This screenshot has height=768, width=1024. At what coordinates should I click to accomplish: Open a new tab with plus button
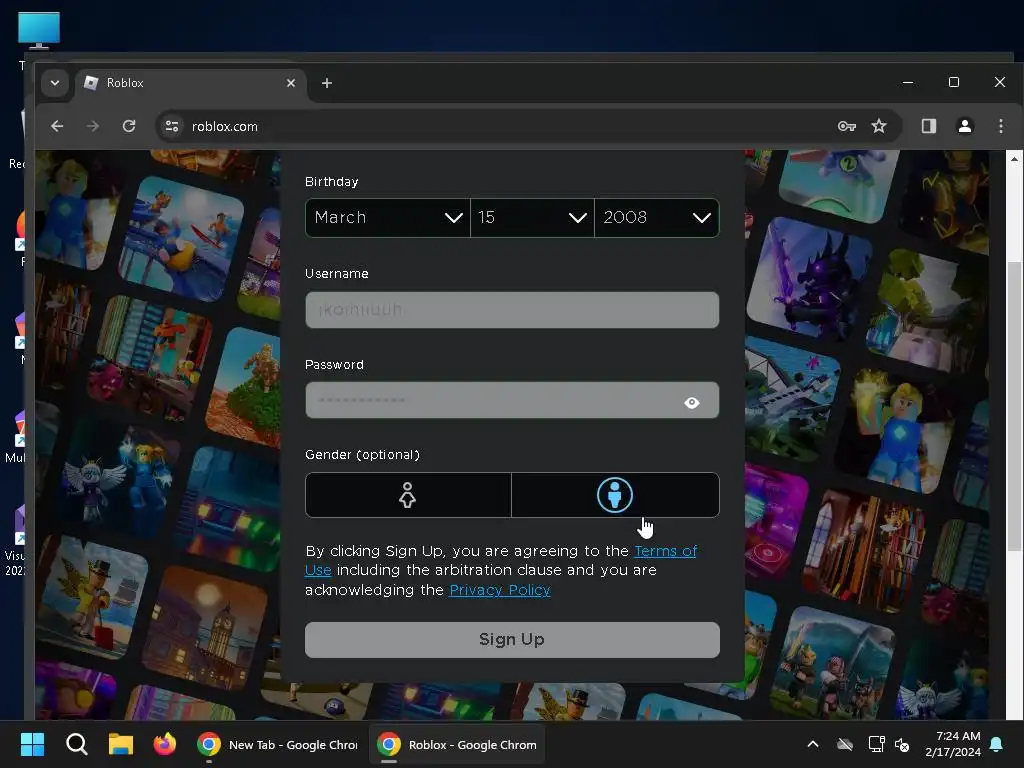tap(327, 83)
